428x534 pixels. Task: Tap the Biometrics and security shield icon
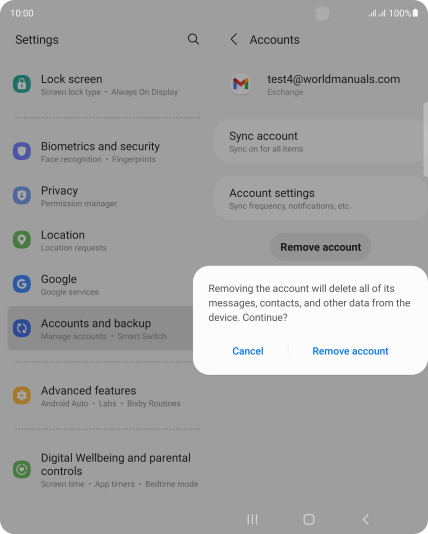(22, 151)
